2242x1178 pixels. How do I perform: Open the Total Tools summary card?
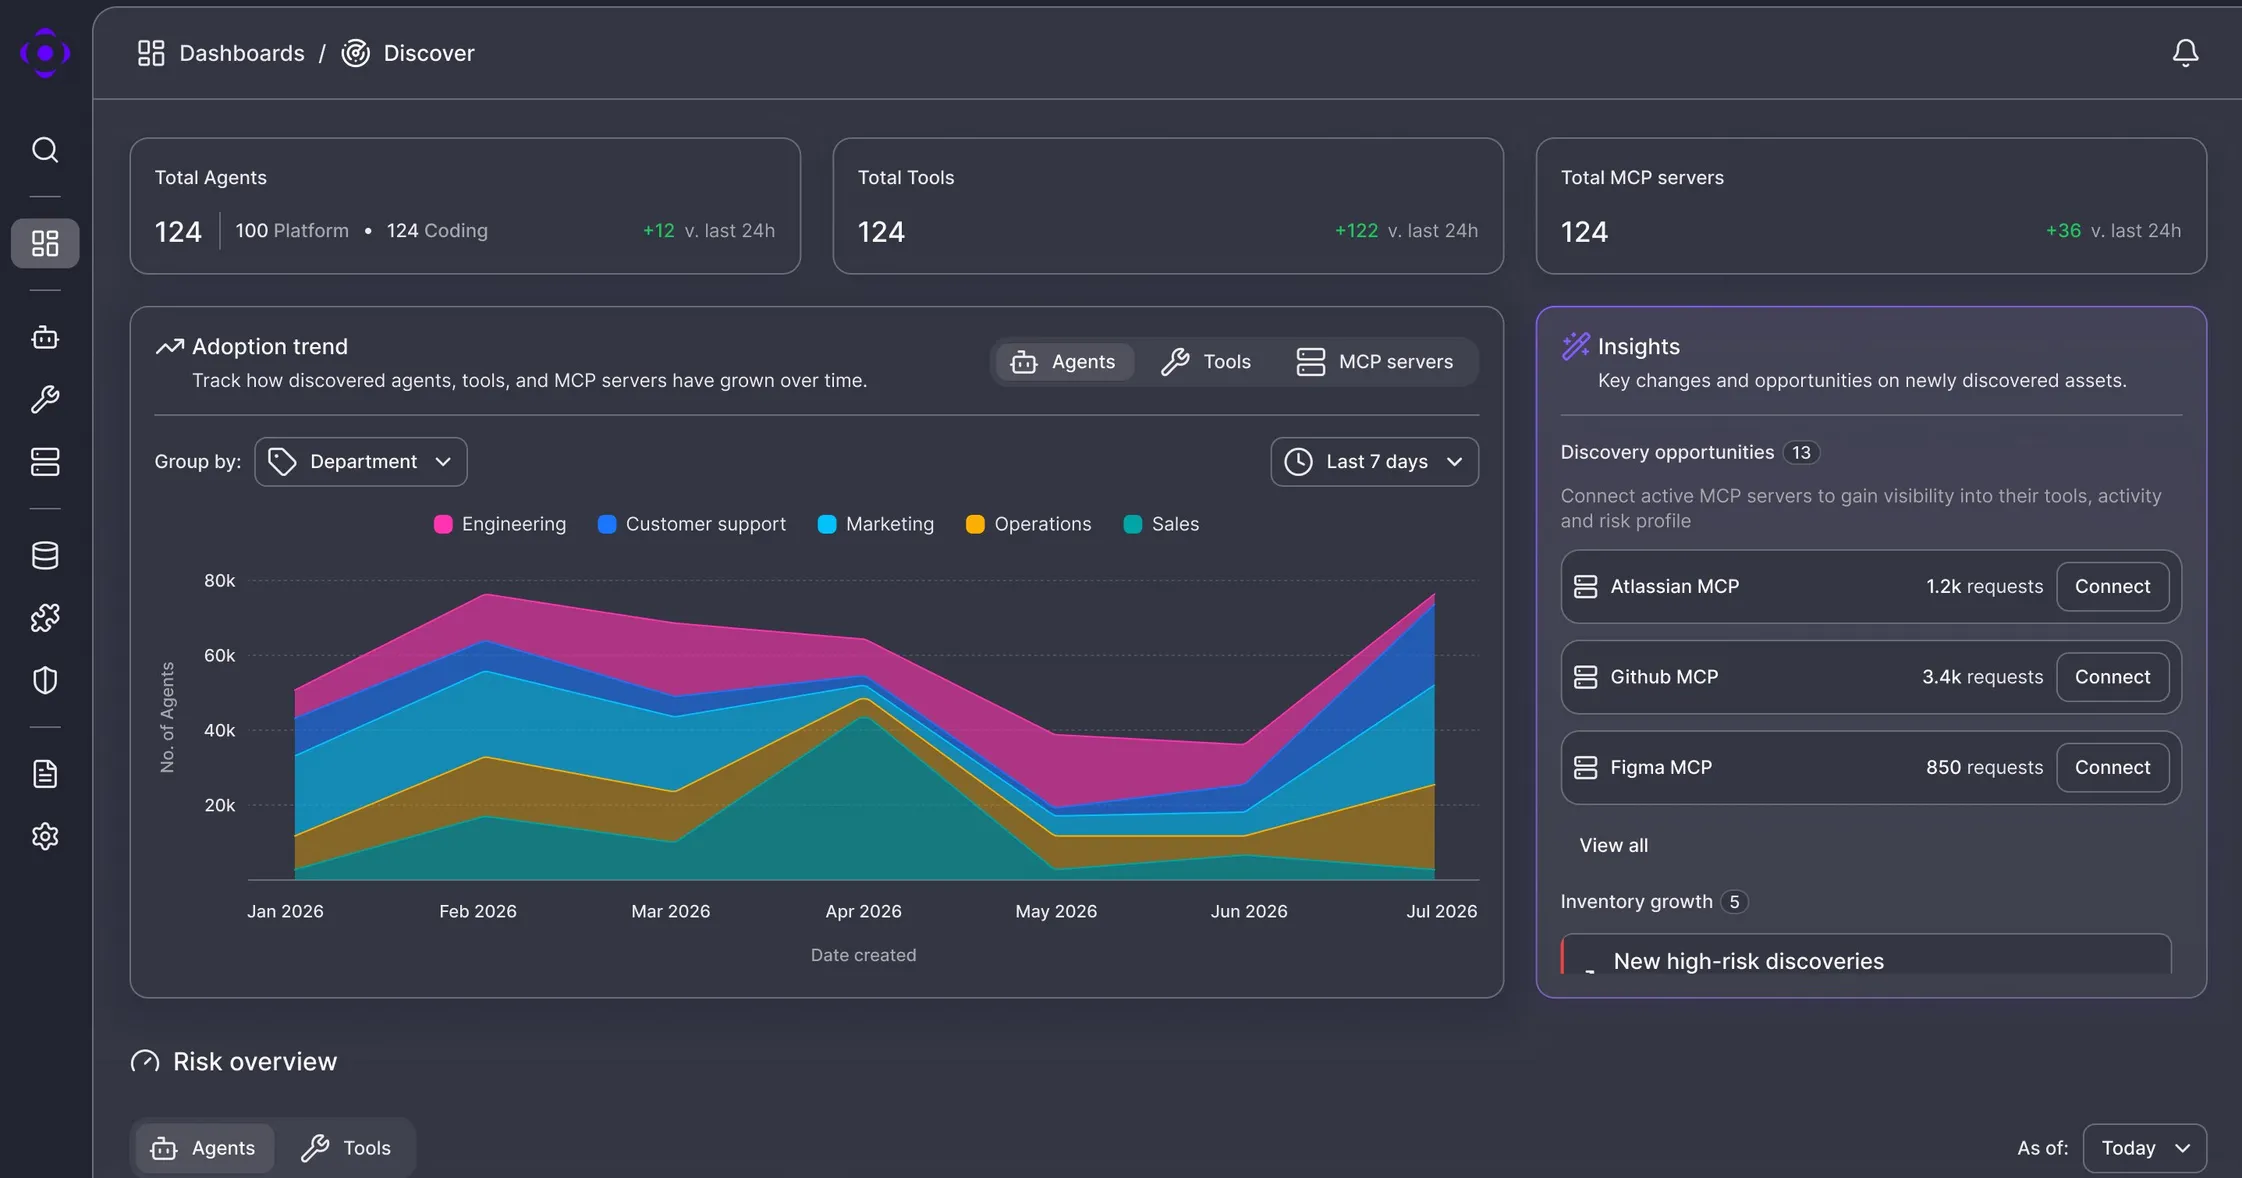[x=1168, y=206]
